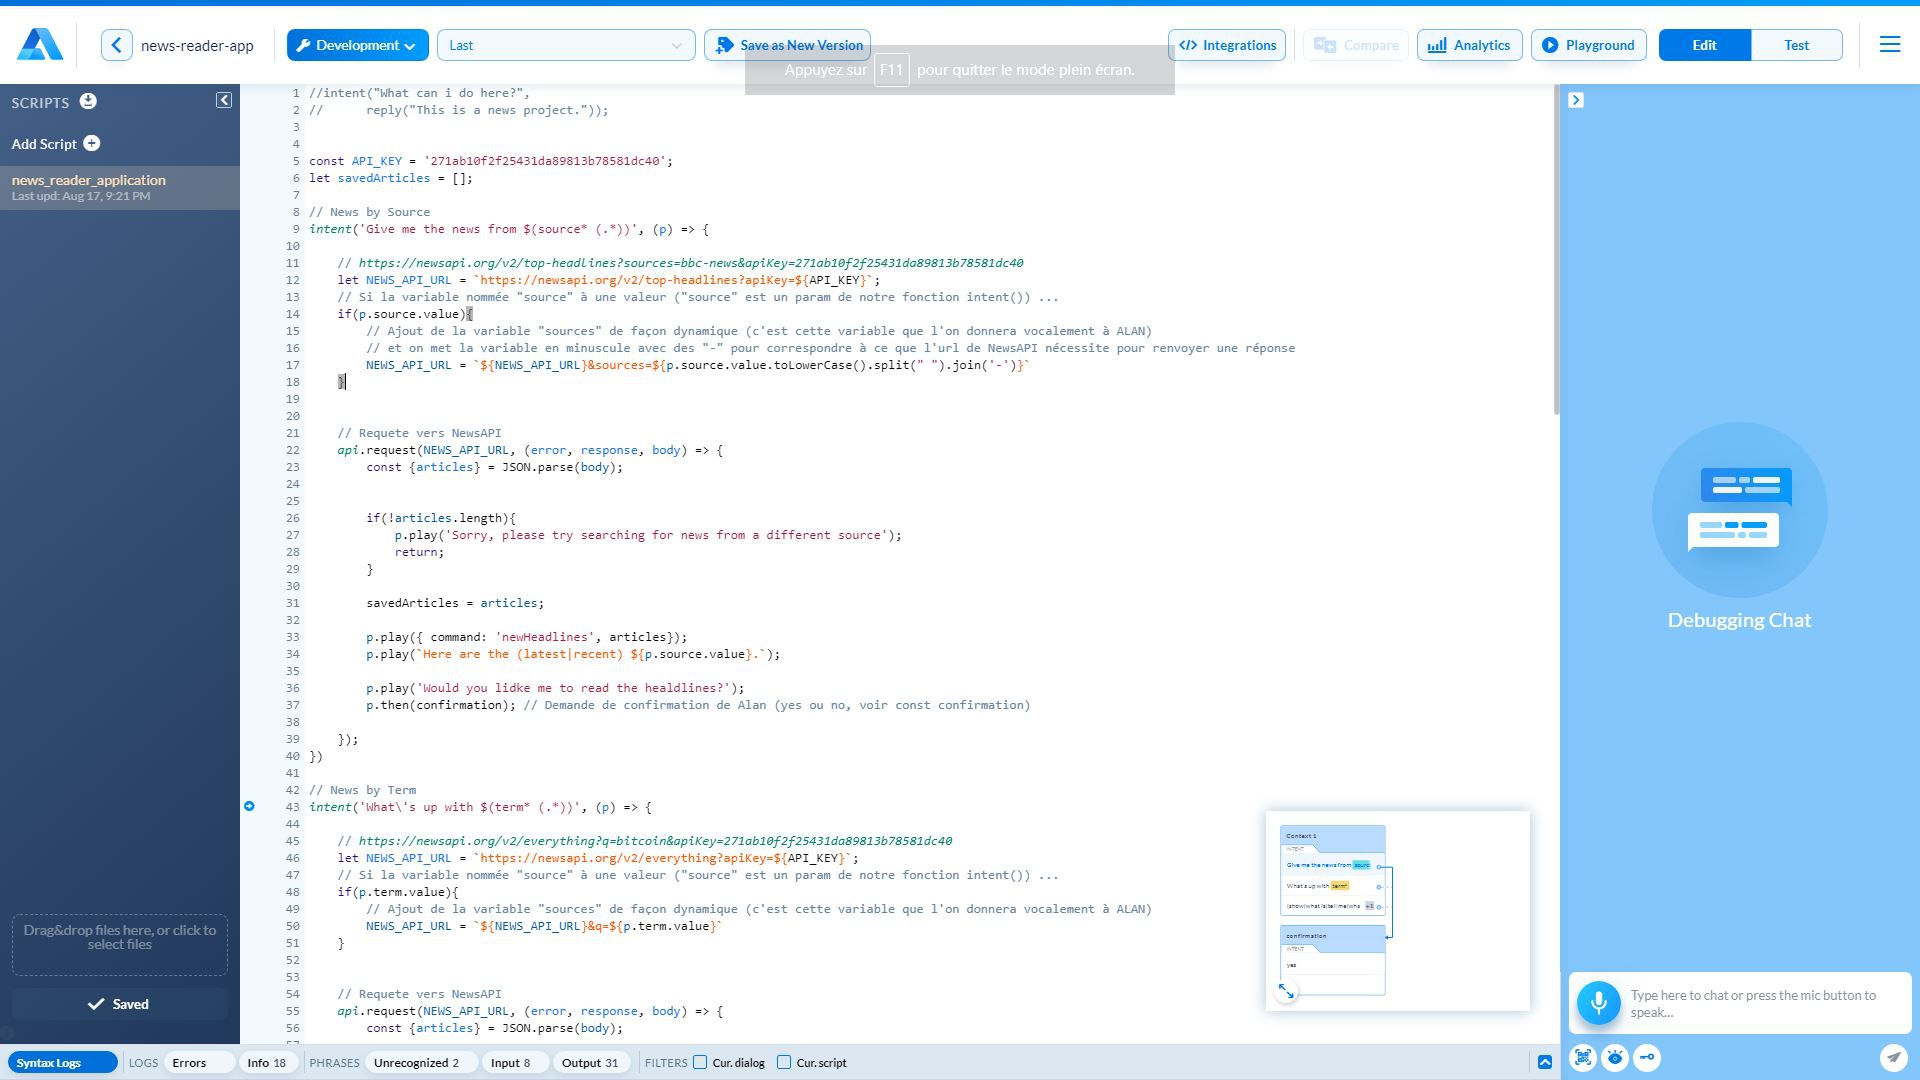The height and width of the screenshot is (1080, 1920).
Task: Click the Integrations icon button
Action: (1226, 44)
